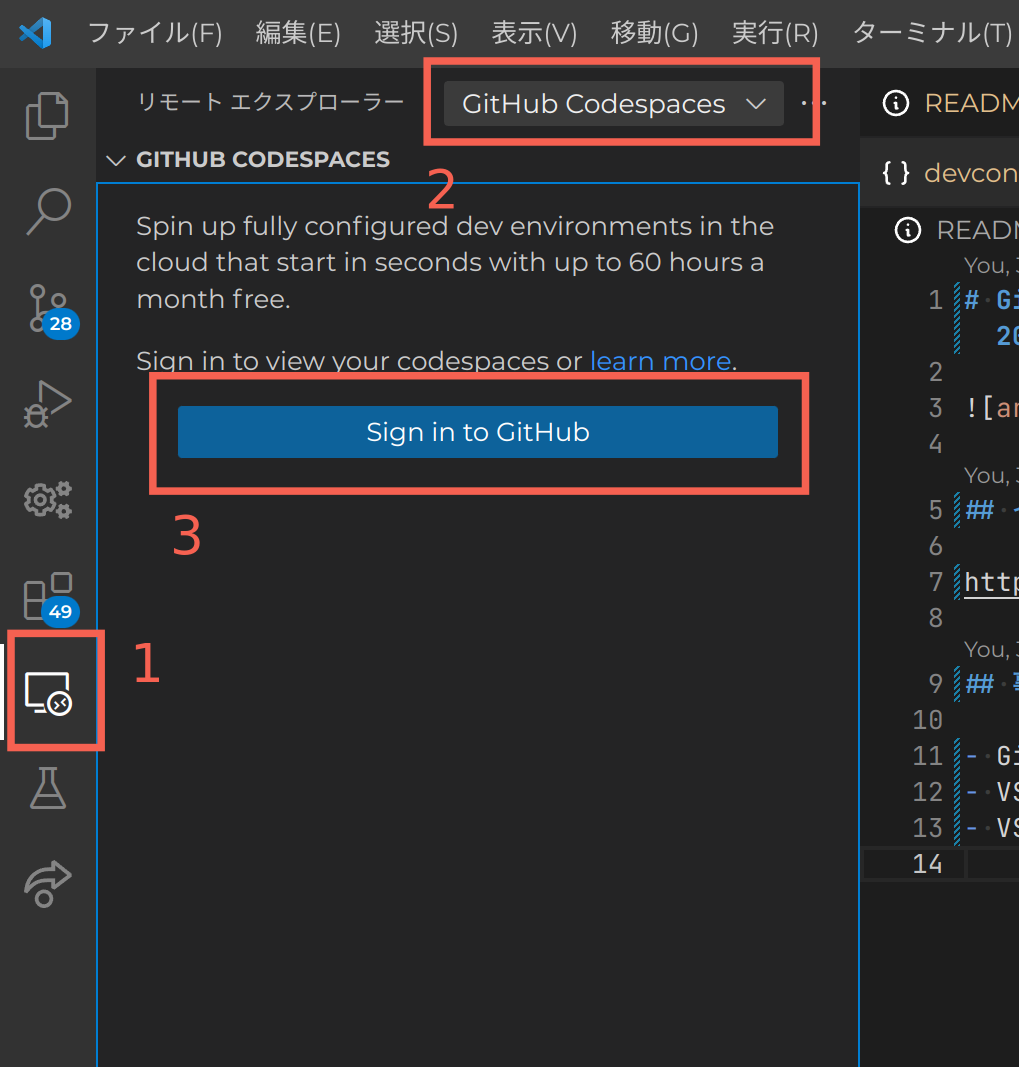This screenshot has height=1067, width=1019.
Task: Click the Sign in to GitHub button
Action: pyautogui.click(x=477, y=432)
